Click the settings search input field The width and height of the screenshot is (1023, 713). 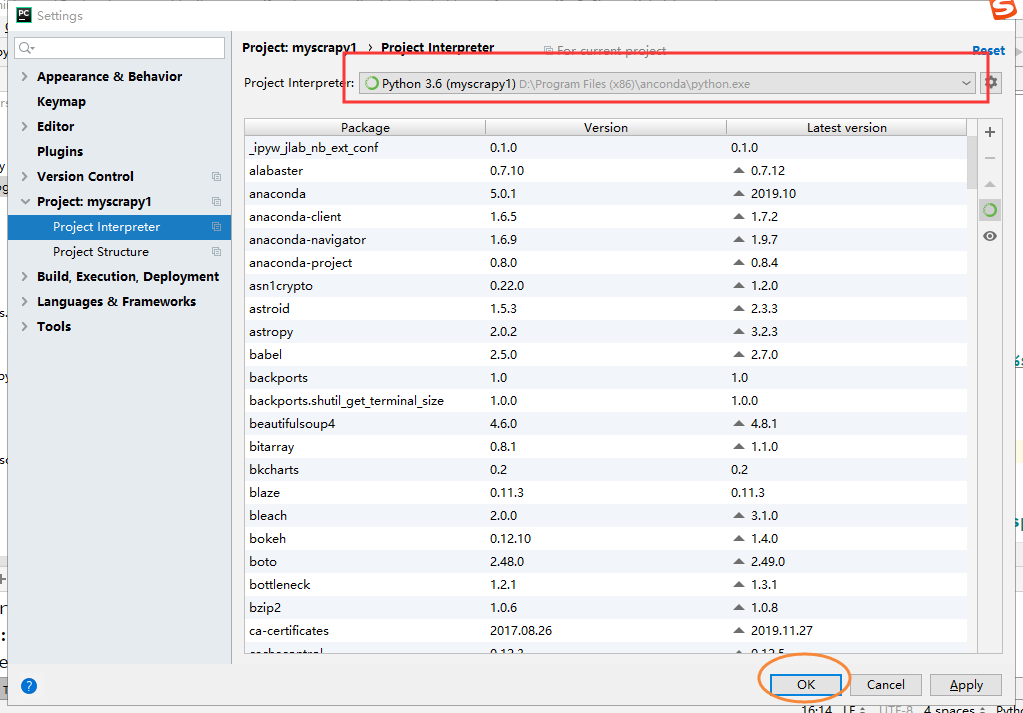pyautogui.click(x=120, y=48)
